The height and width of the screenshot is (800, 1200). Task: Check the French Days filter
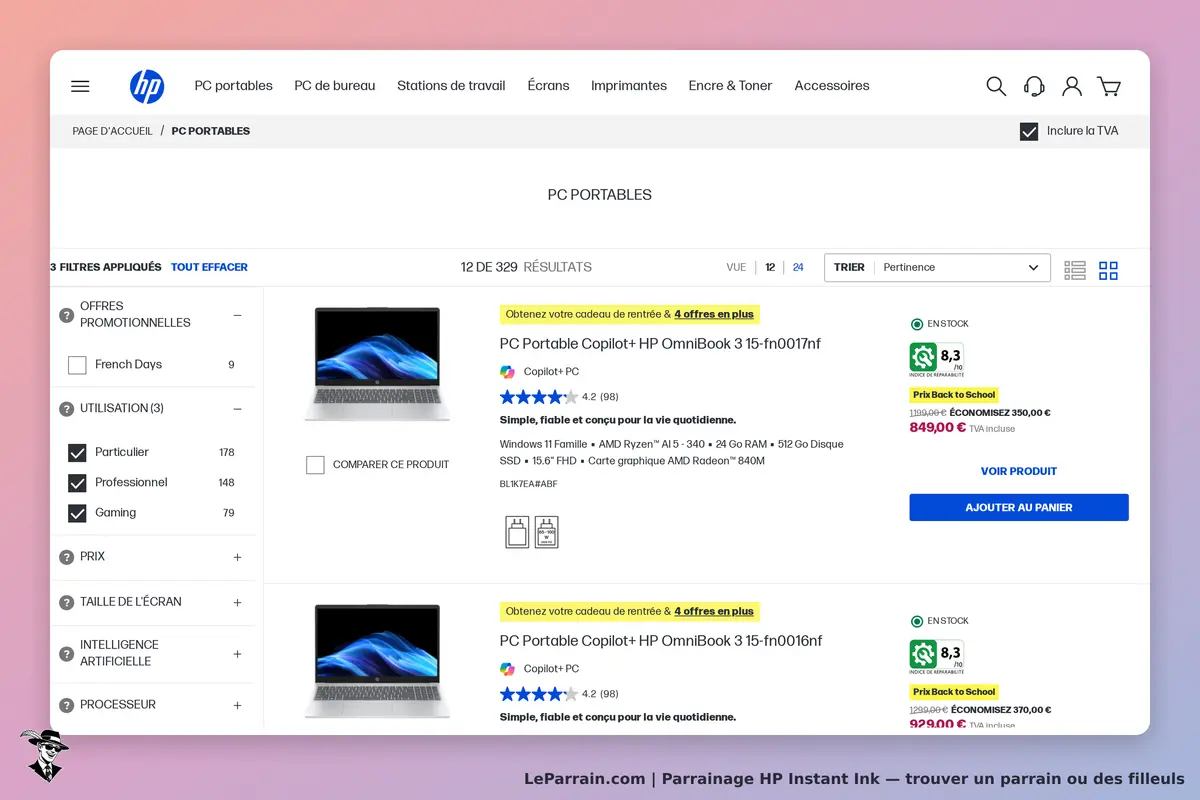(77, 365)
